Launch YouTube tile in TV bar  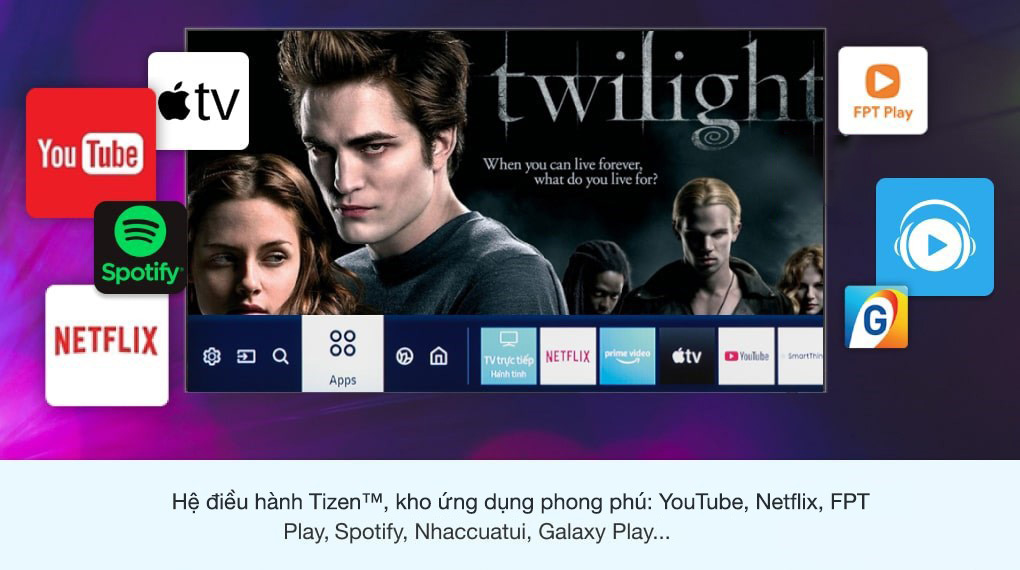(747, 356)
